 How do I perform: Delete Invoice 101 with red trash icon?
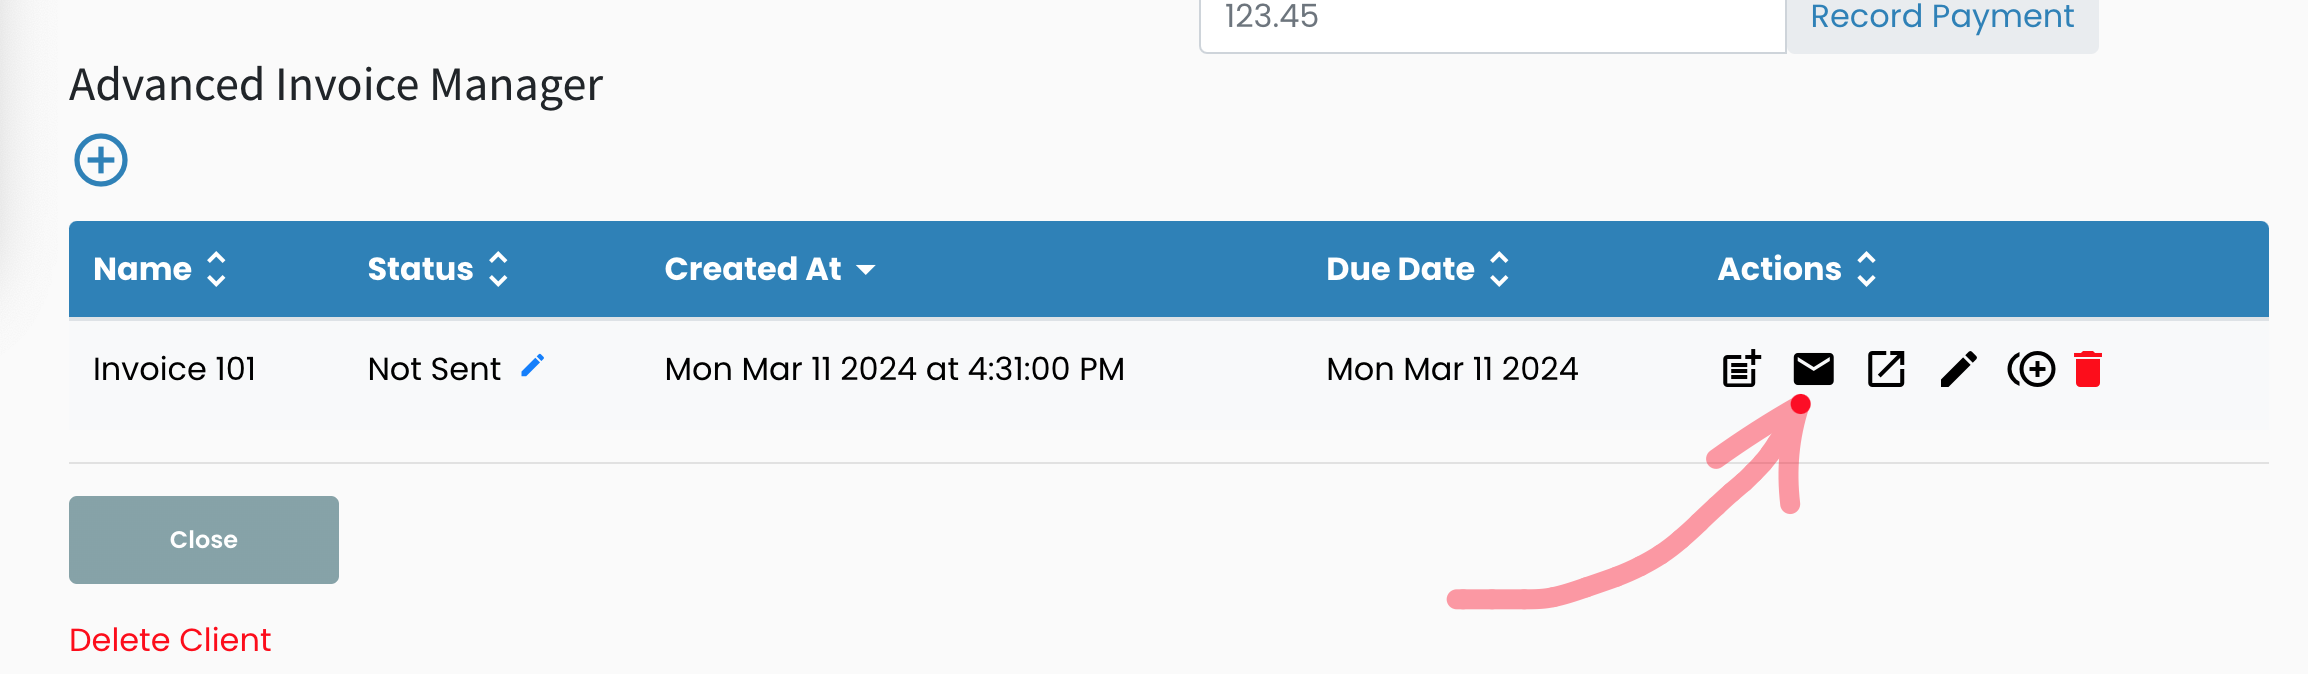tap(2088, 369)
